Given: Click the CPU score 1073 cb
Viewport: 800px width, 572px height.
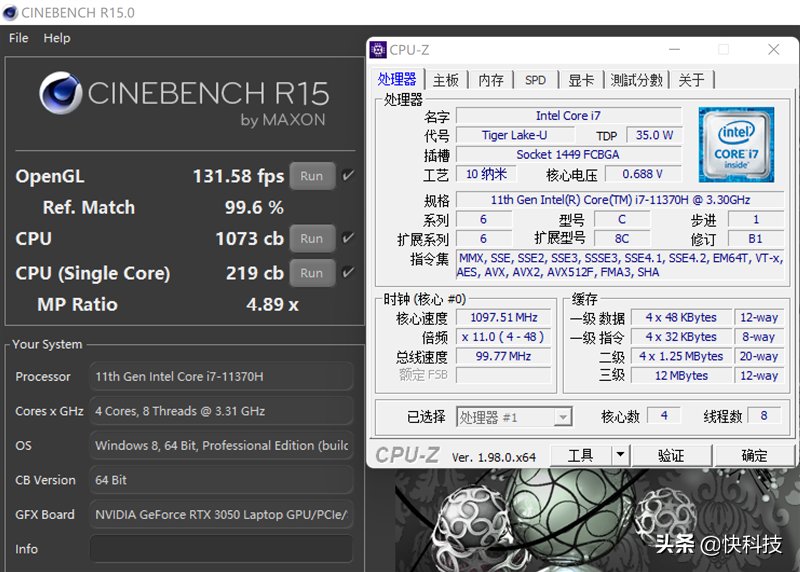Looking at the screenshot, I should coord(249,238).
